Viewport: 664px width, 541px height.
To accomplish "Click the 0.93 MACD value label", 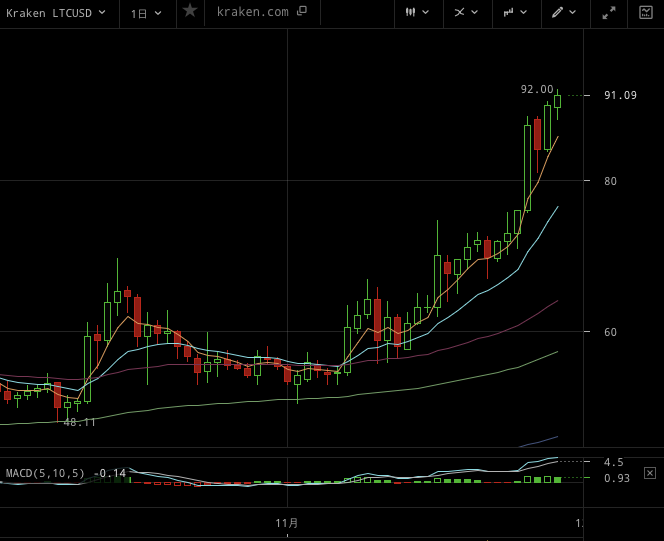I will click(617, 478).
